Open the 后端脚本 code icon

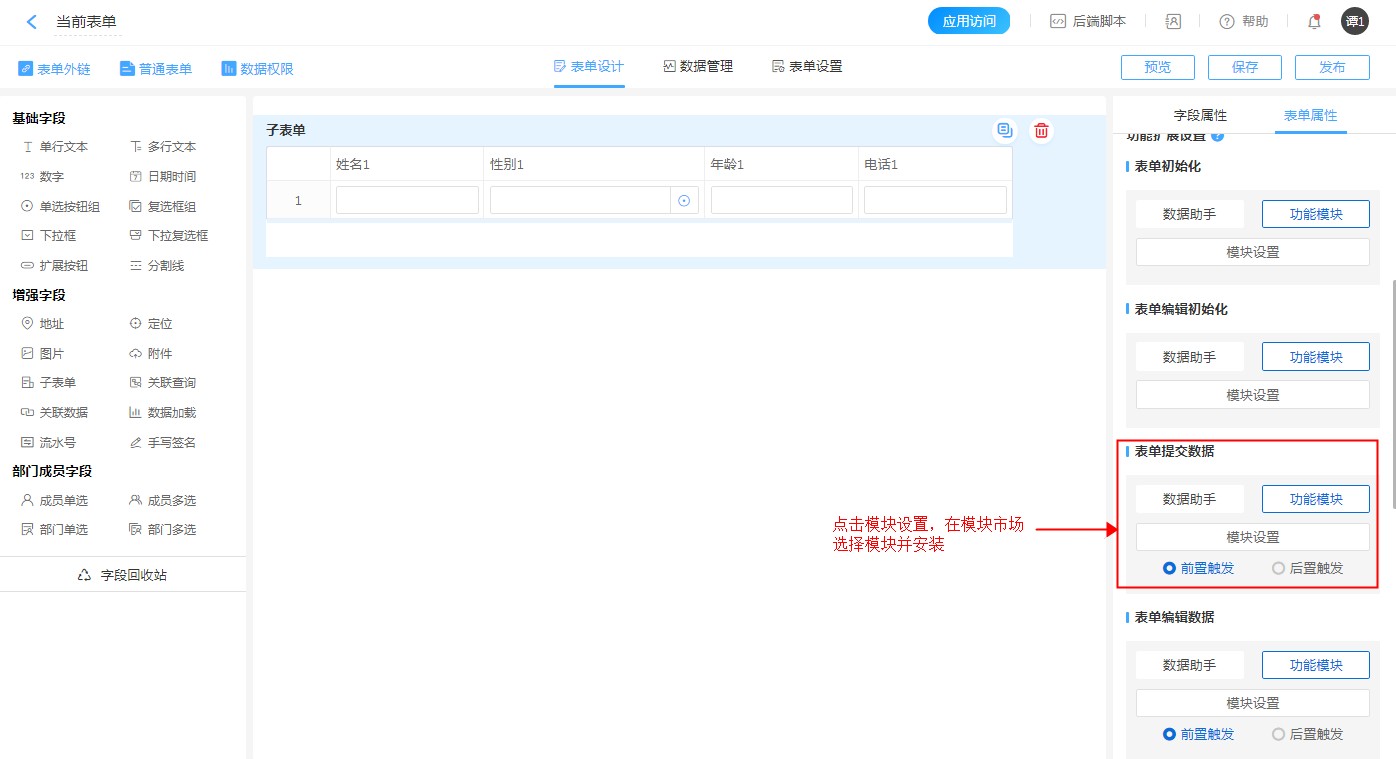point(1058,22)
